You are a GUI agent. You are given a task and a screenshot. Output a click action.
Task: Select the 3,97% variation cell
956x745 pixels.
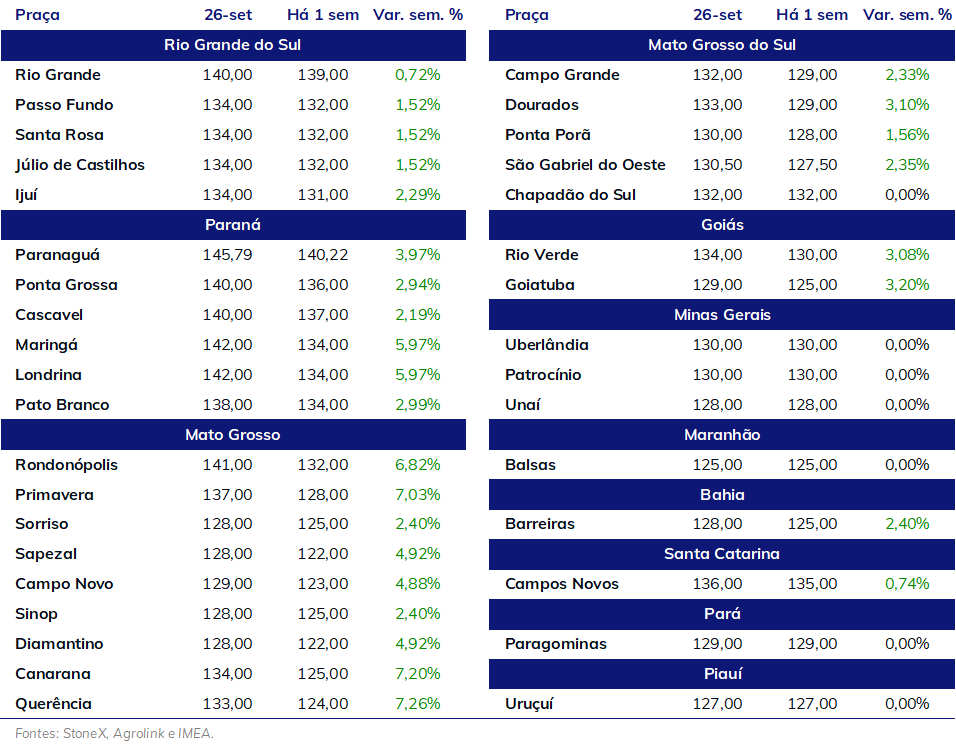click(x=418, y=255)
